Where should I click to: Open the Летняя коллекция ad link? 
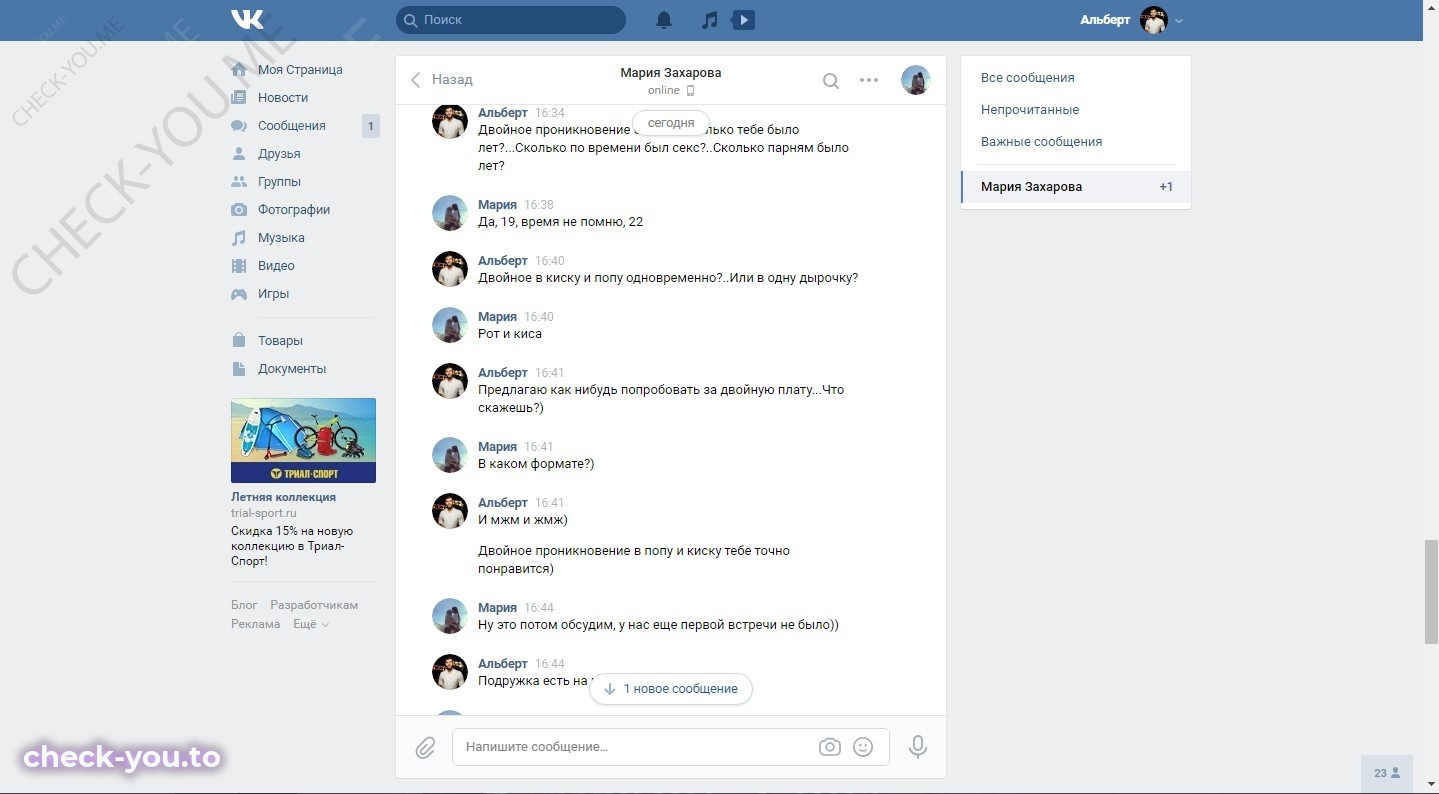283,497
